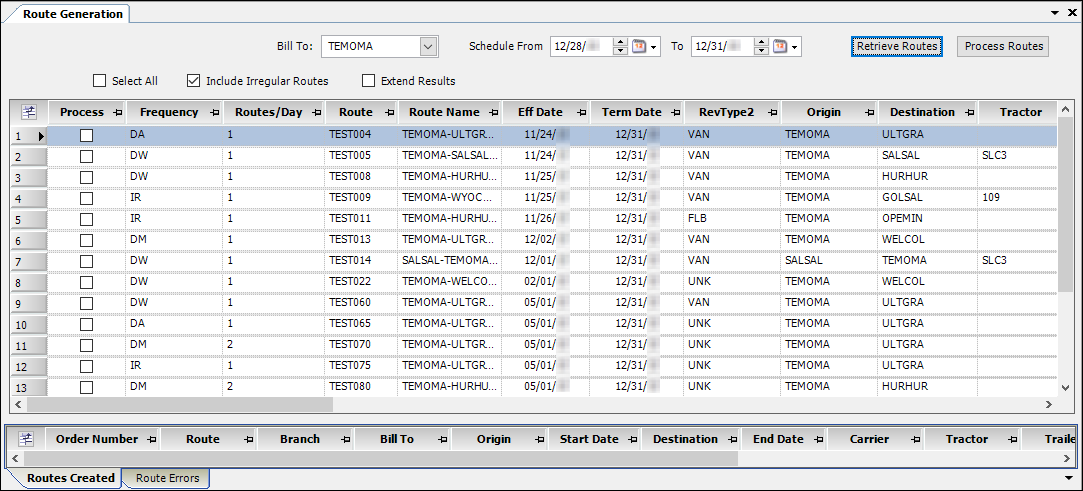Pin the Origin column in routes grid
The image size is (1083, 491).
tap(867, 112)
